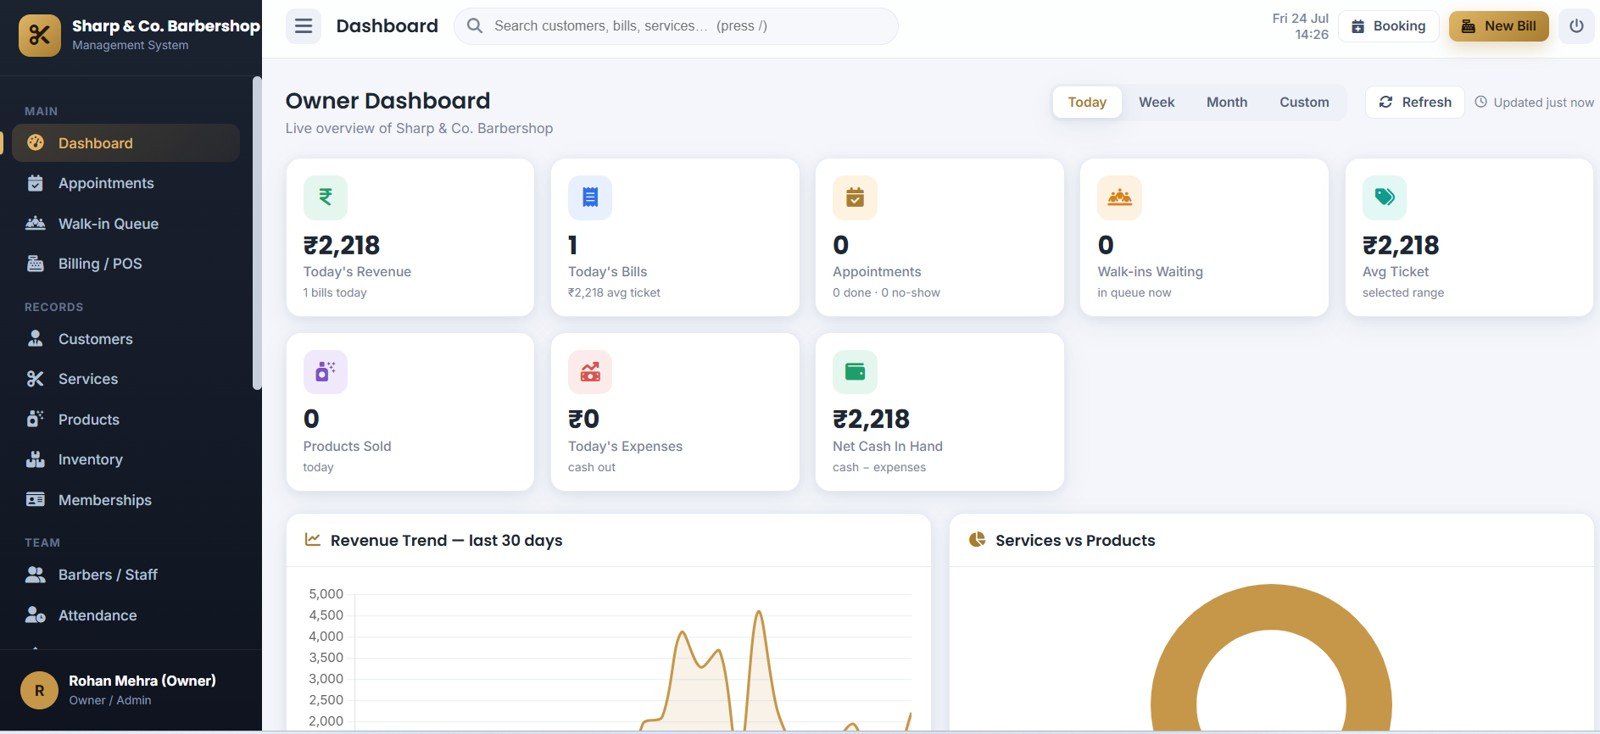Click the power logout icon
Viewport: 1600px width, 734px height.
[x=1576, y=26]
